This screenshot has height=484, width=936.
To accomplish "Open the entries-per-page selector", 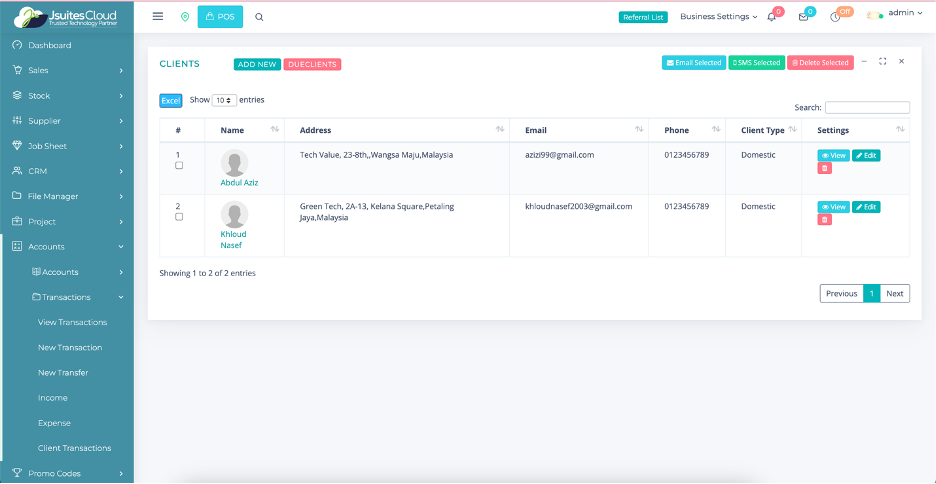I will pyautogui.click(x=224, y=101).
